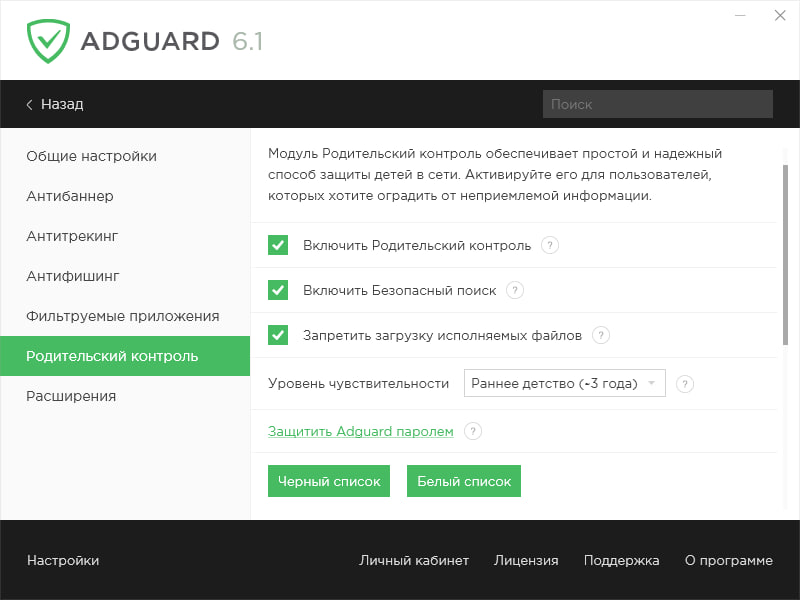The width and height of the screenshot is (800, 600).
Task: Click help icon beside Включить Безопасный поиск
Action: click(515, 290)
